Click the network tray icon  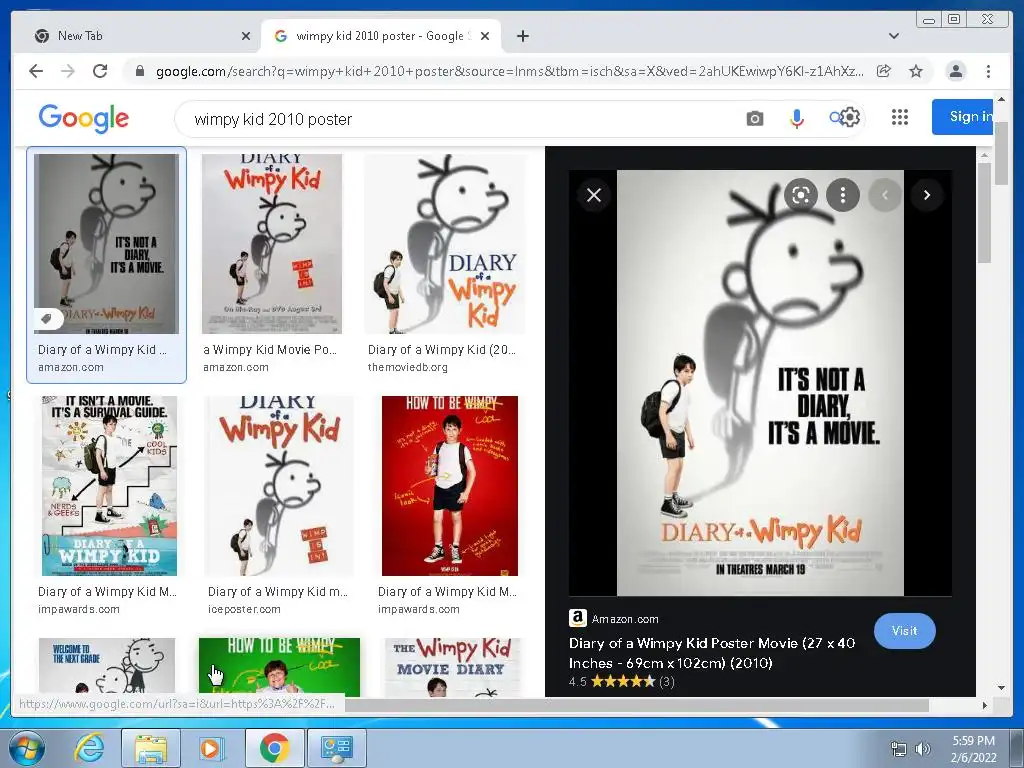(899, 749)
